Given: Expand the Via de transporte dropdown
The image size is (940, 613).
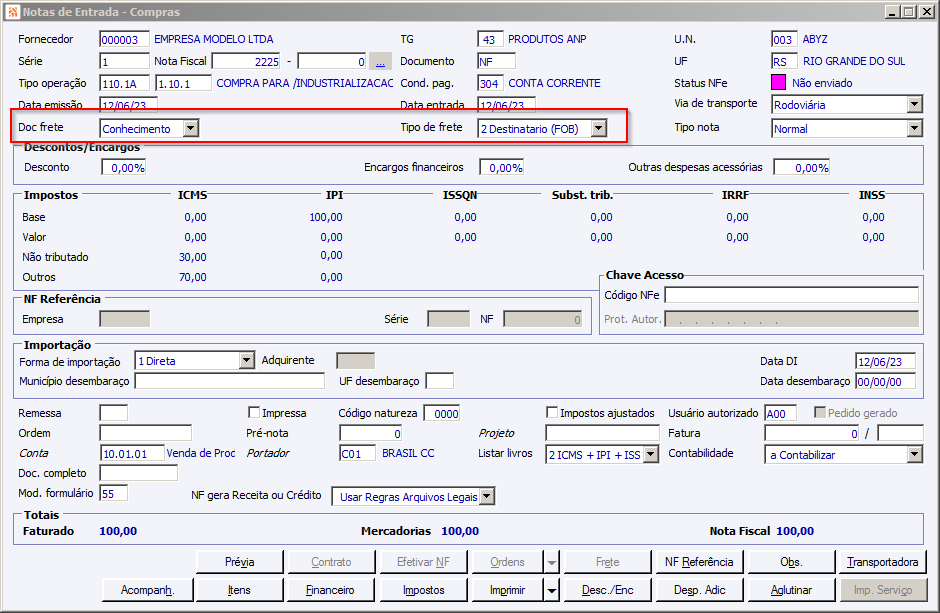Looking at the screenshot, I should tap(914, 104).
